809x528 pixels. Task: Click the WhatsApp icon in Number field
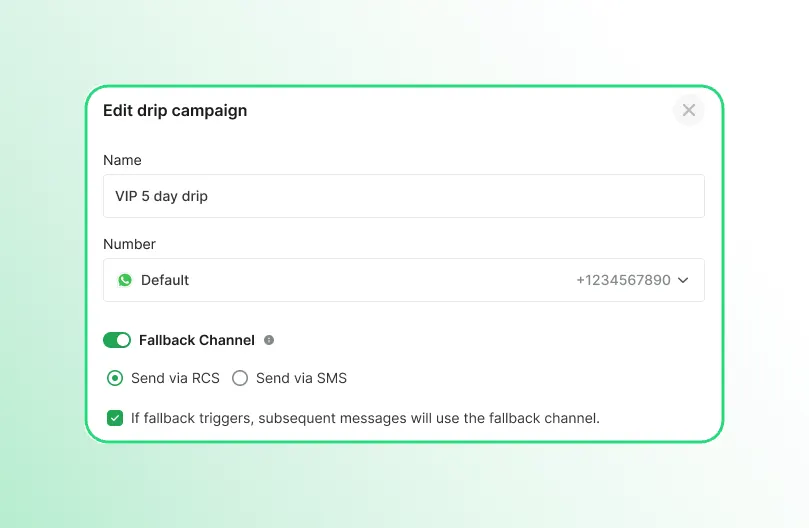tap(125, 280)
